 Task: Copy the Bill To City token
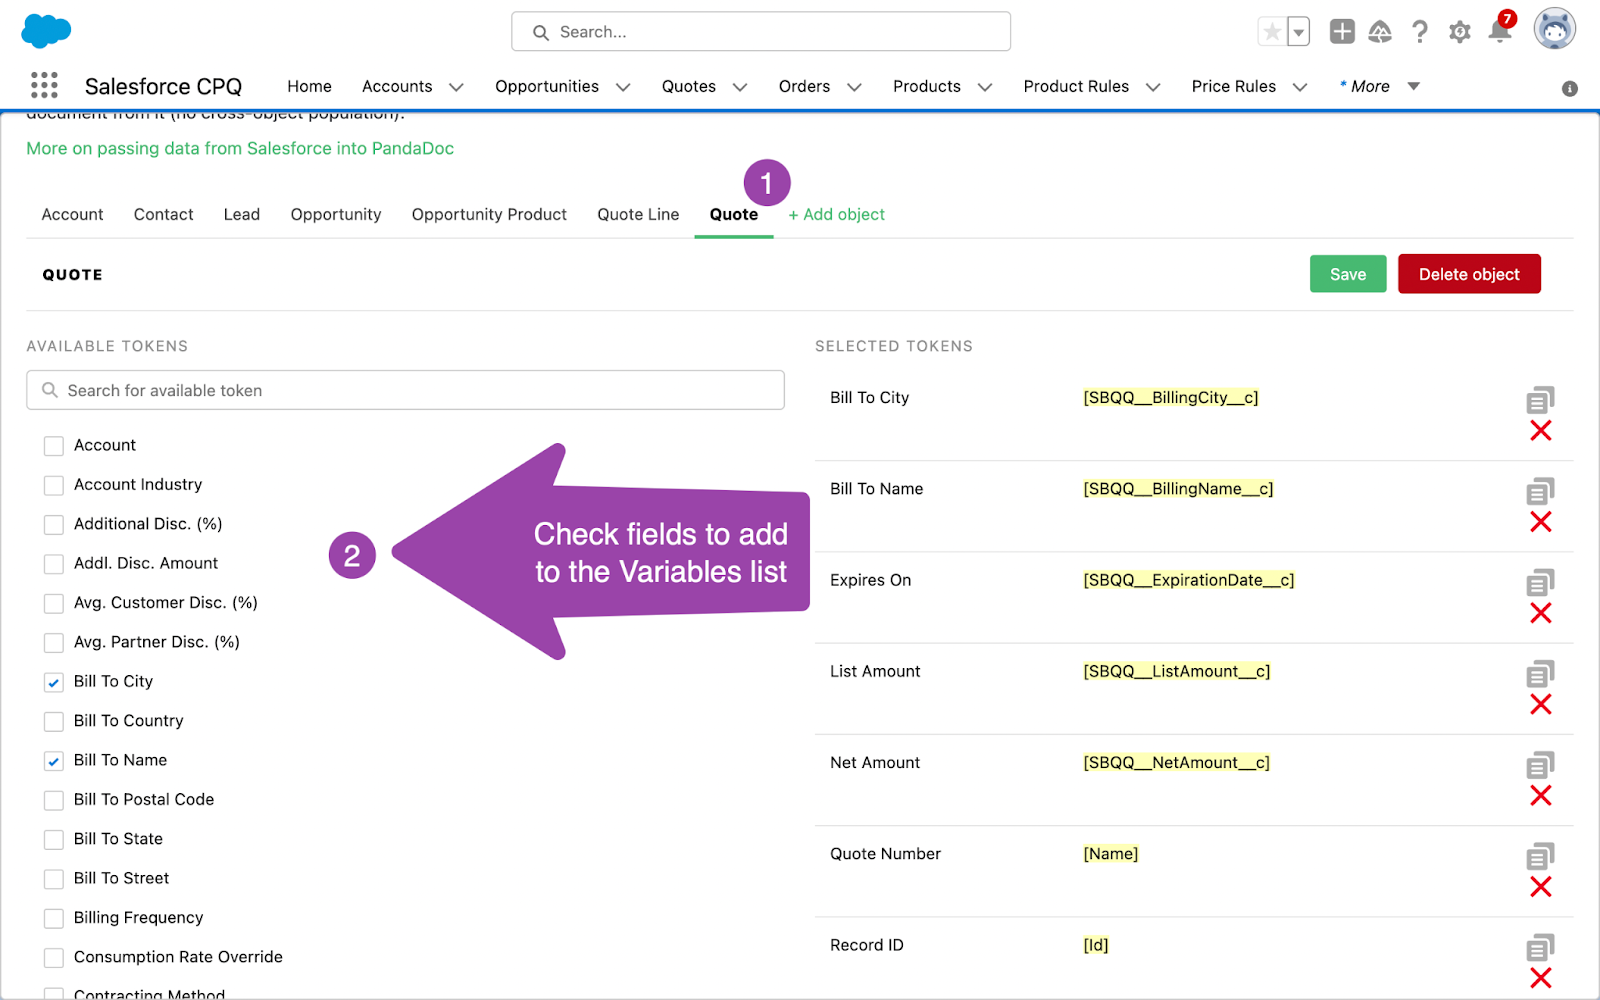point(1540,400)
